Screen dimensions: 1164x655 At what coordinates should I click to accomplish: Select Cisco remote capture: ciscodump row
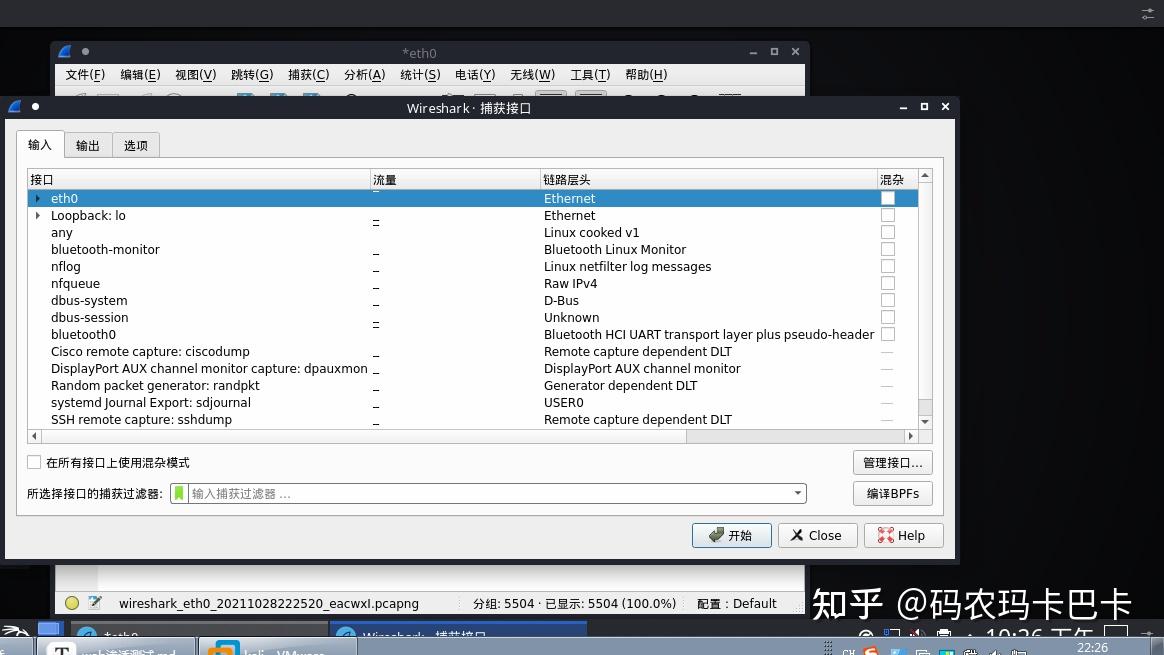(x=472, y=352)
